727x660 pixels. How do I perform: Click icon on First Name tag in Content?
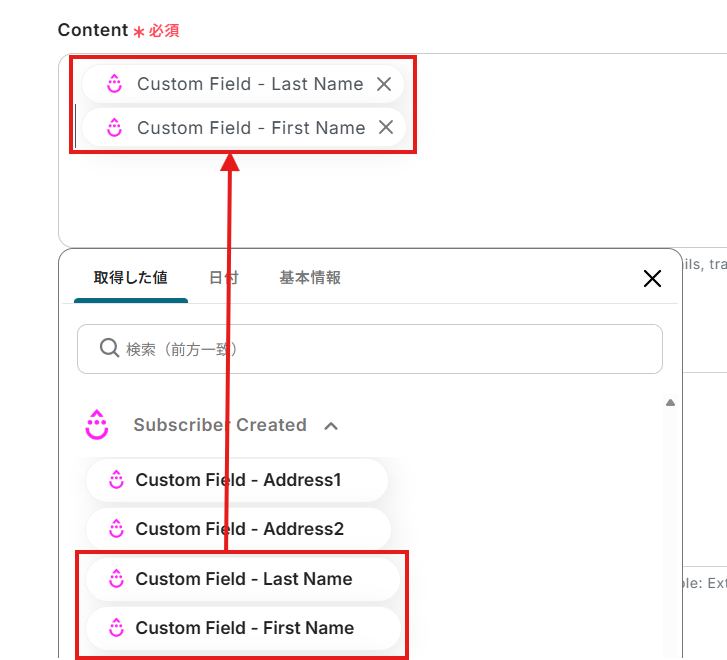115,128
